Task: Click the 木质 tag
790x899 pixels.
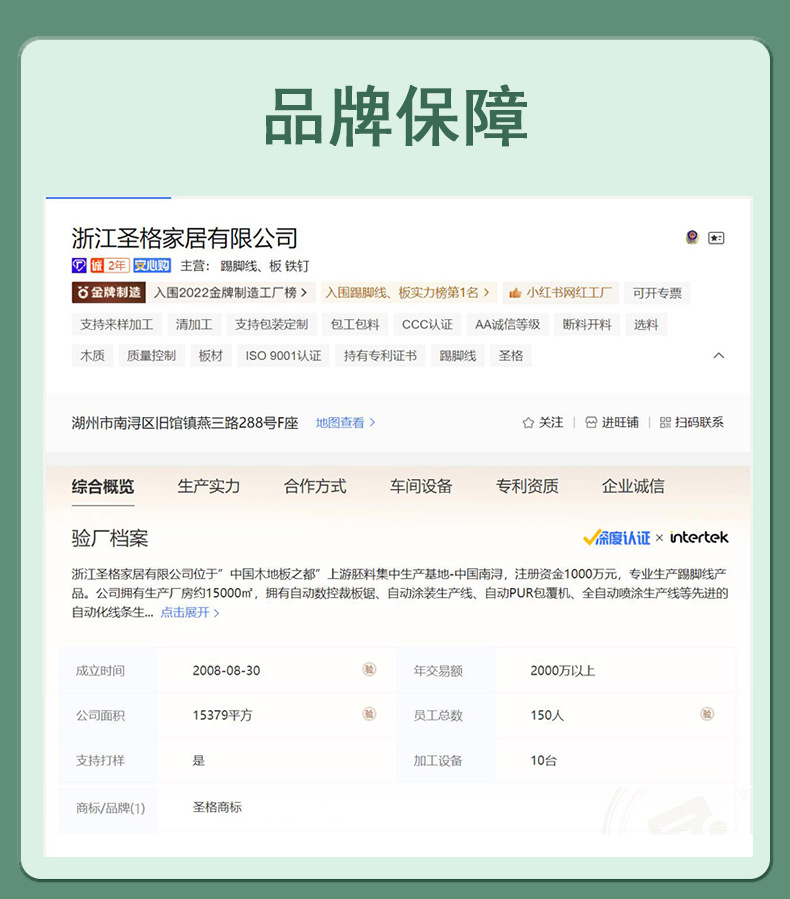Action: [92, 355]
